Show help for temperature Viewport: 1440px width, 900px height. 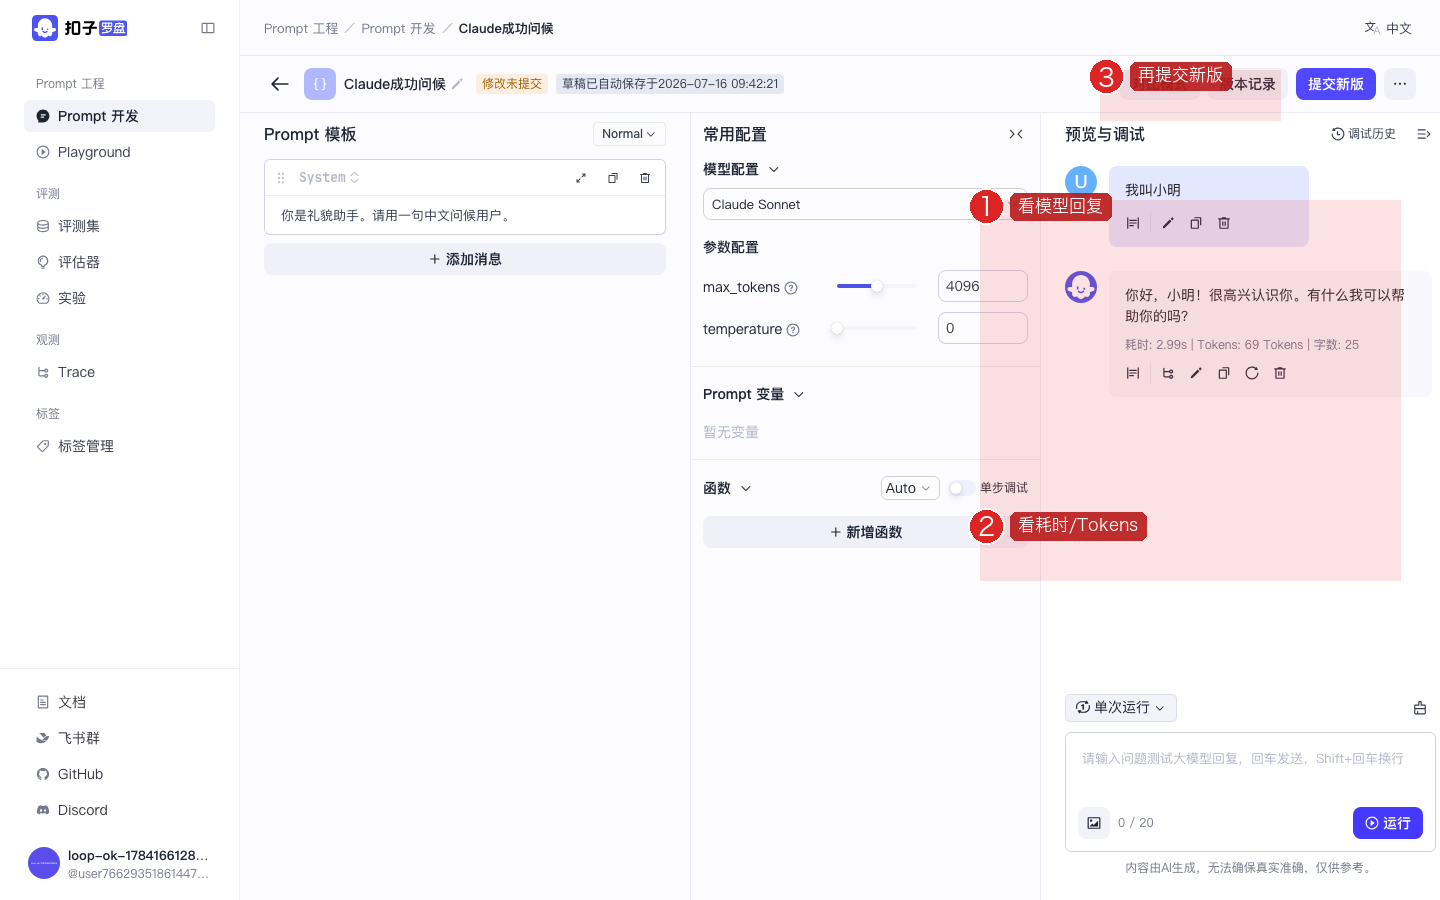793,330
